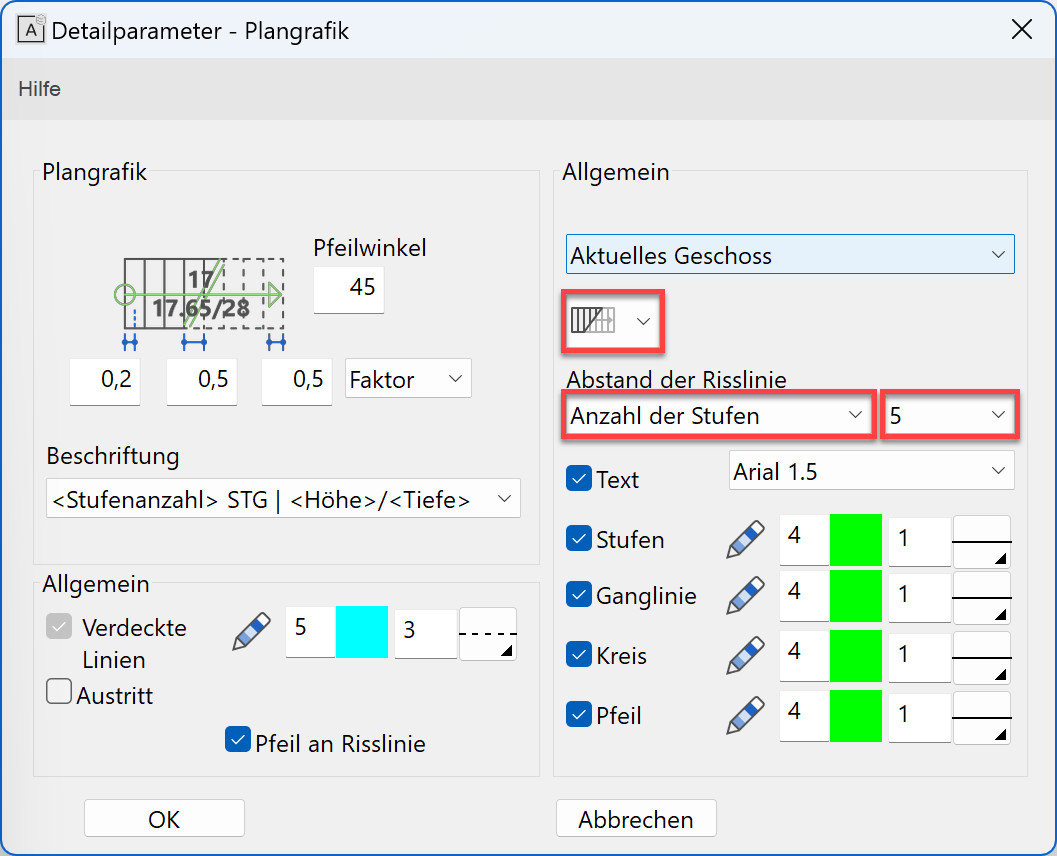Uncheck the Text checkbox

[x=579, y=478]
